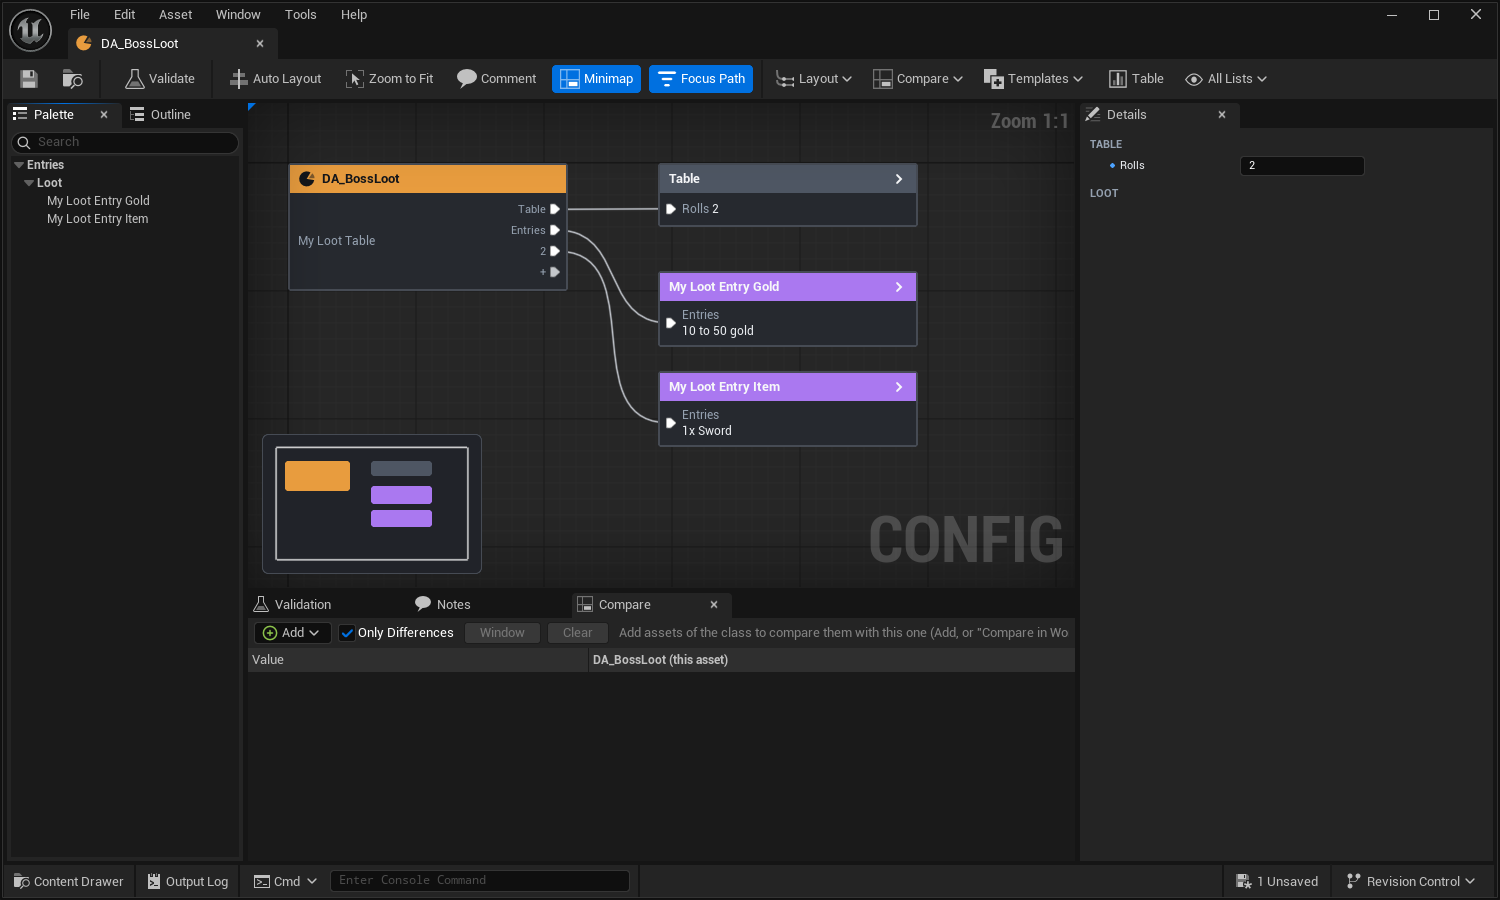1500x900 pixels.
Task: Open the Add assets dropdown in Compare
Action: [x=292, y=633]
